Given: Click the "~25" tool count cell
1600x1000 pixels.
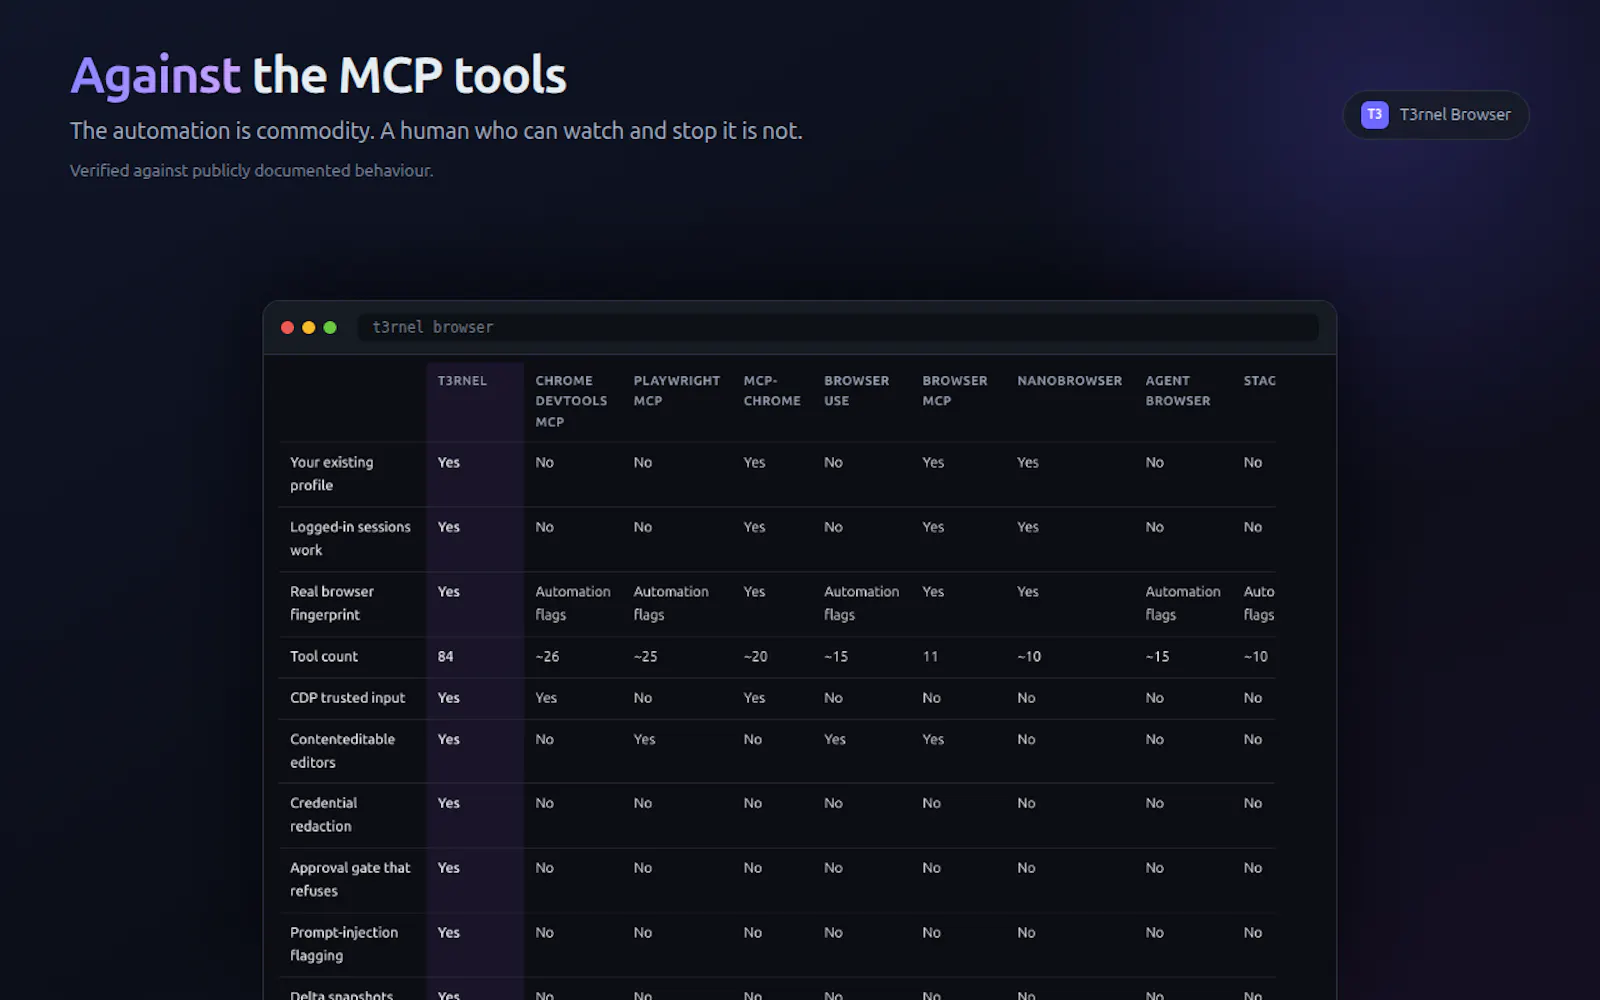Looking at the screenshot, I should [x=645, y=657].
